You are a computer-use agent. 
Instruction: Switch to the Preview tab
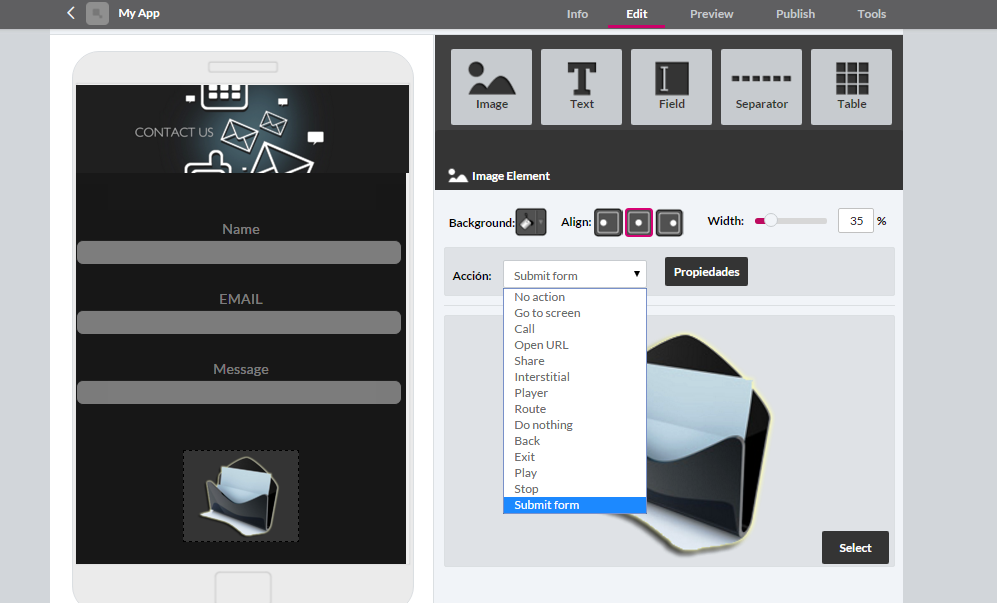coord(712,14)
